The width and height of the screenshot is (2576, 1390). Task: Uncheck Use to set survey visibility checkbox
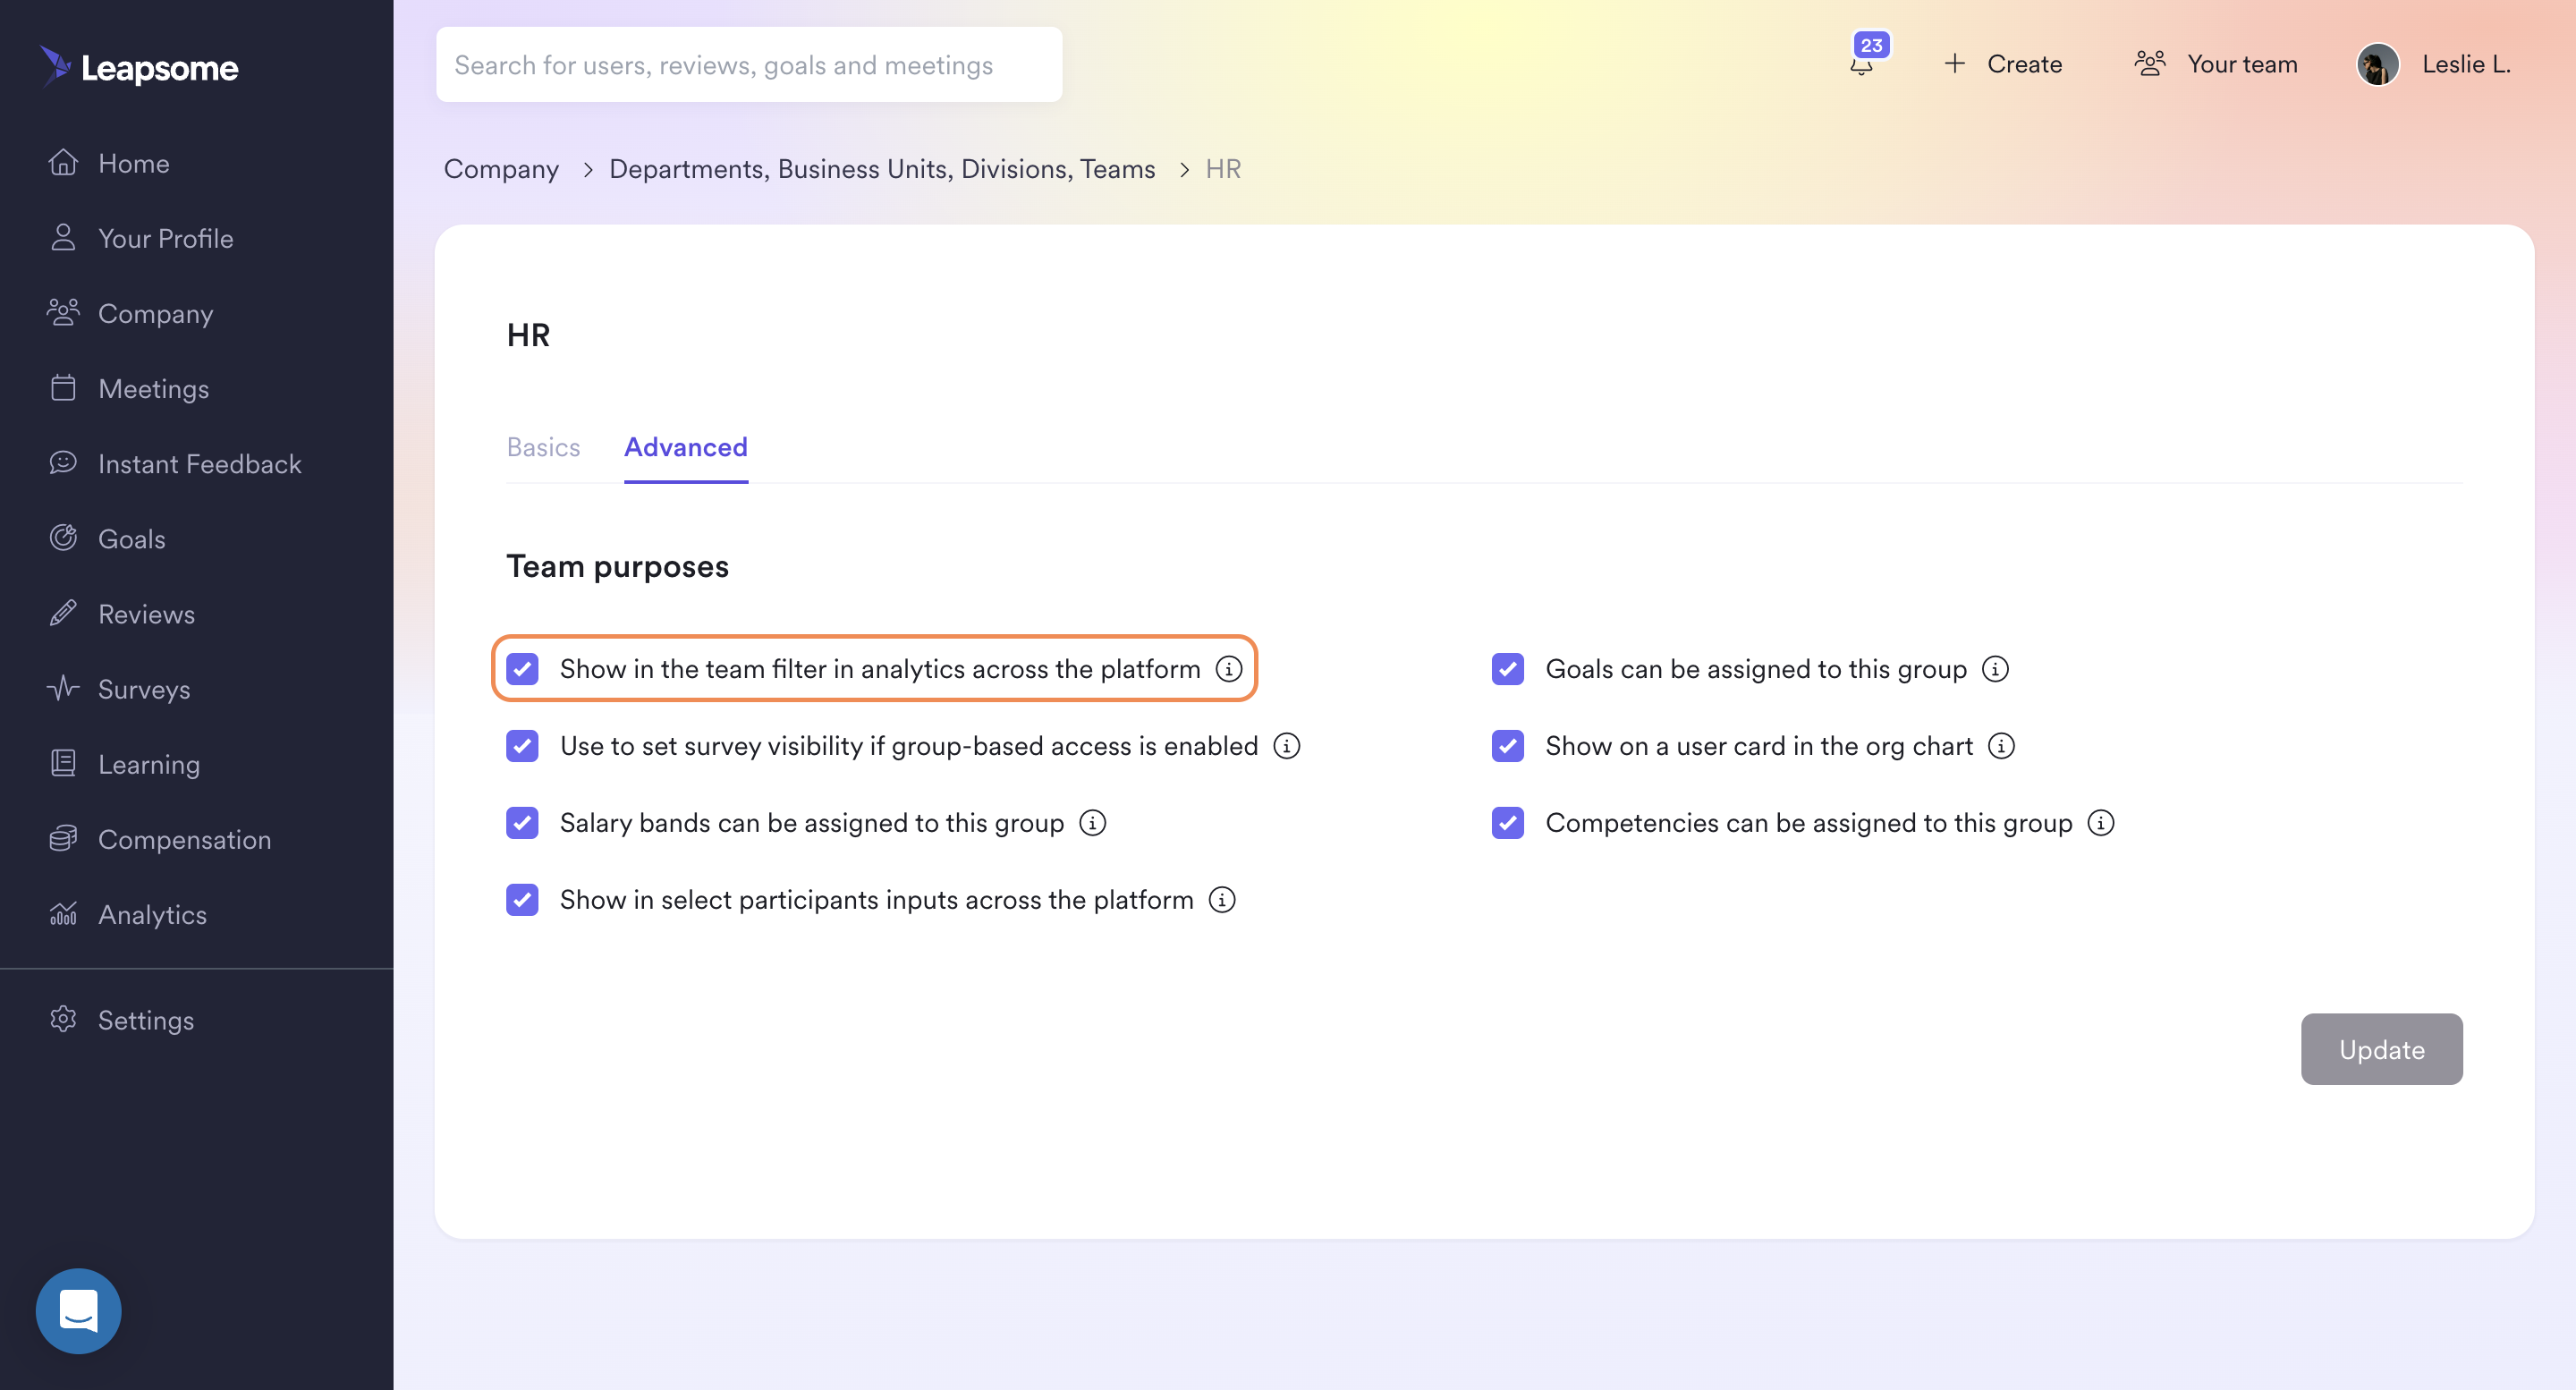pyautogui.click(x=522, y=746)
